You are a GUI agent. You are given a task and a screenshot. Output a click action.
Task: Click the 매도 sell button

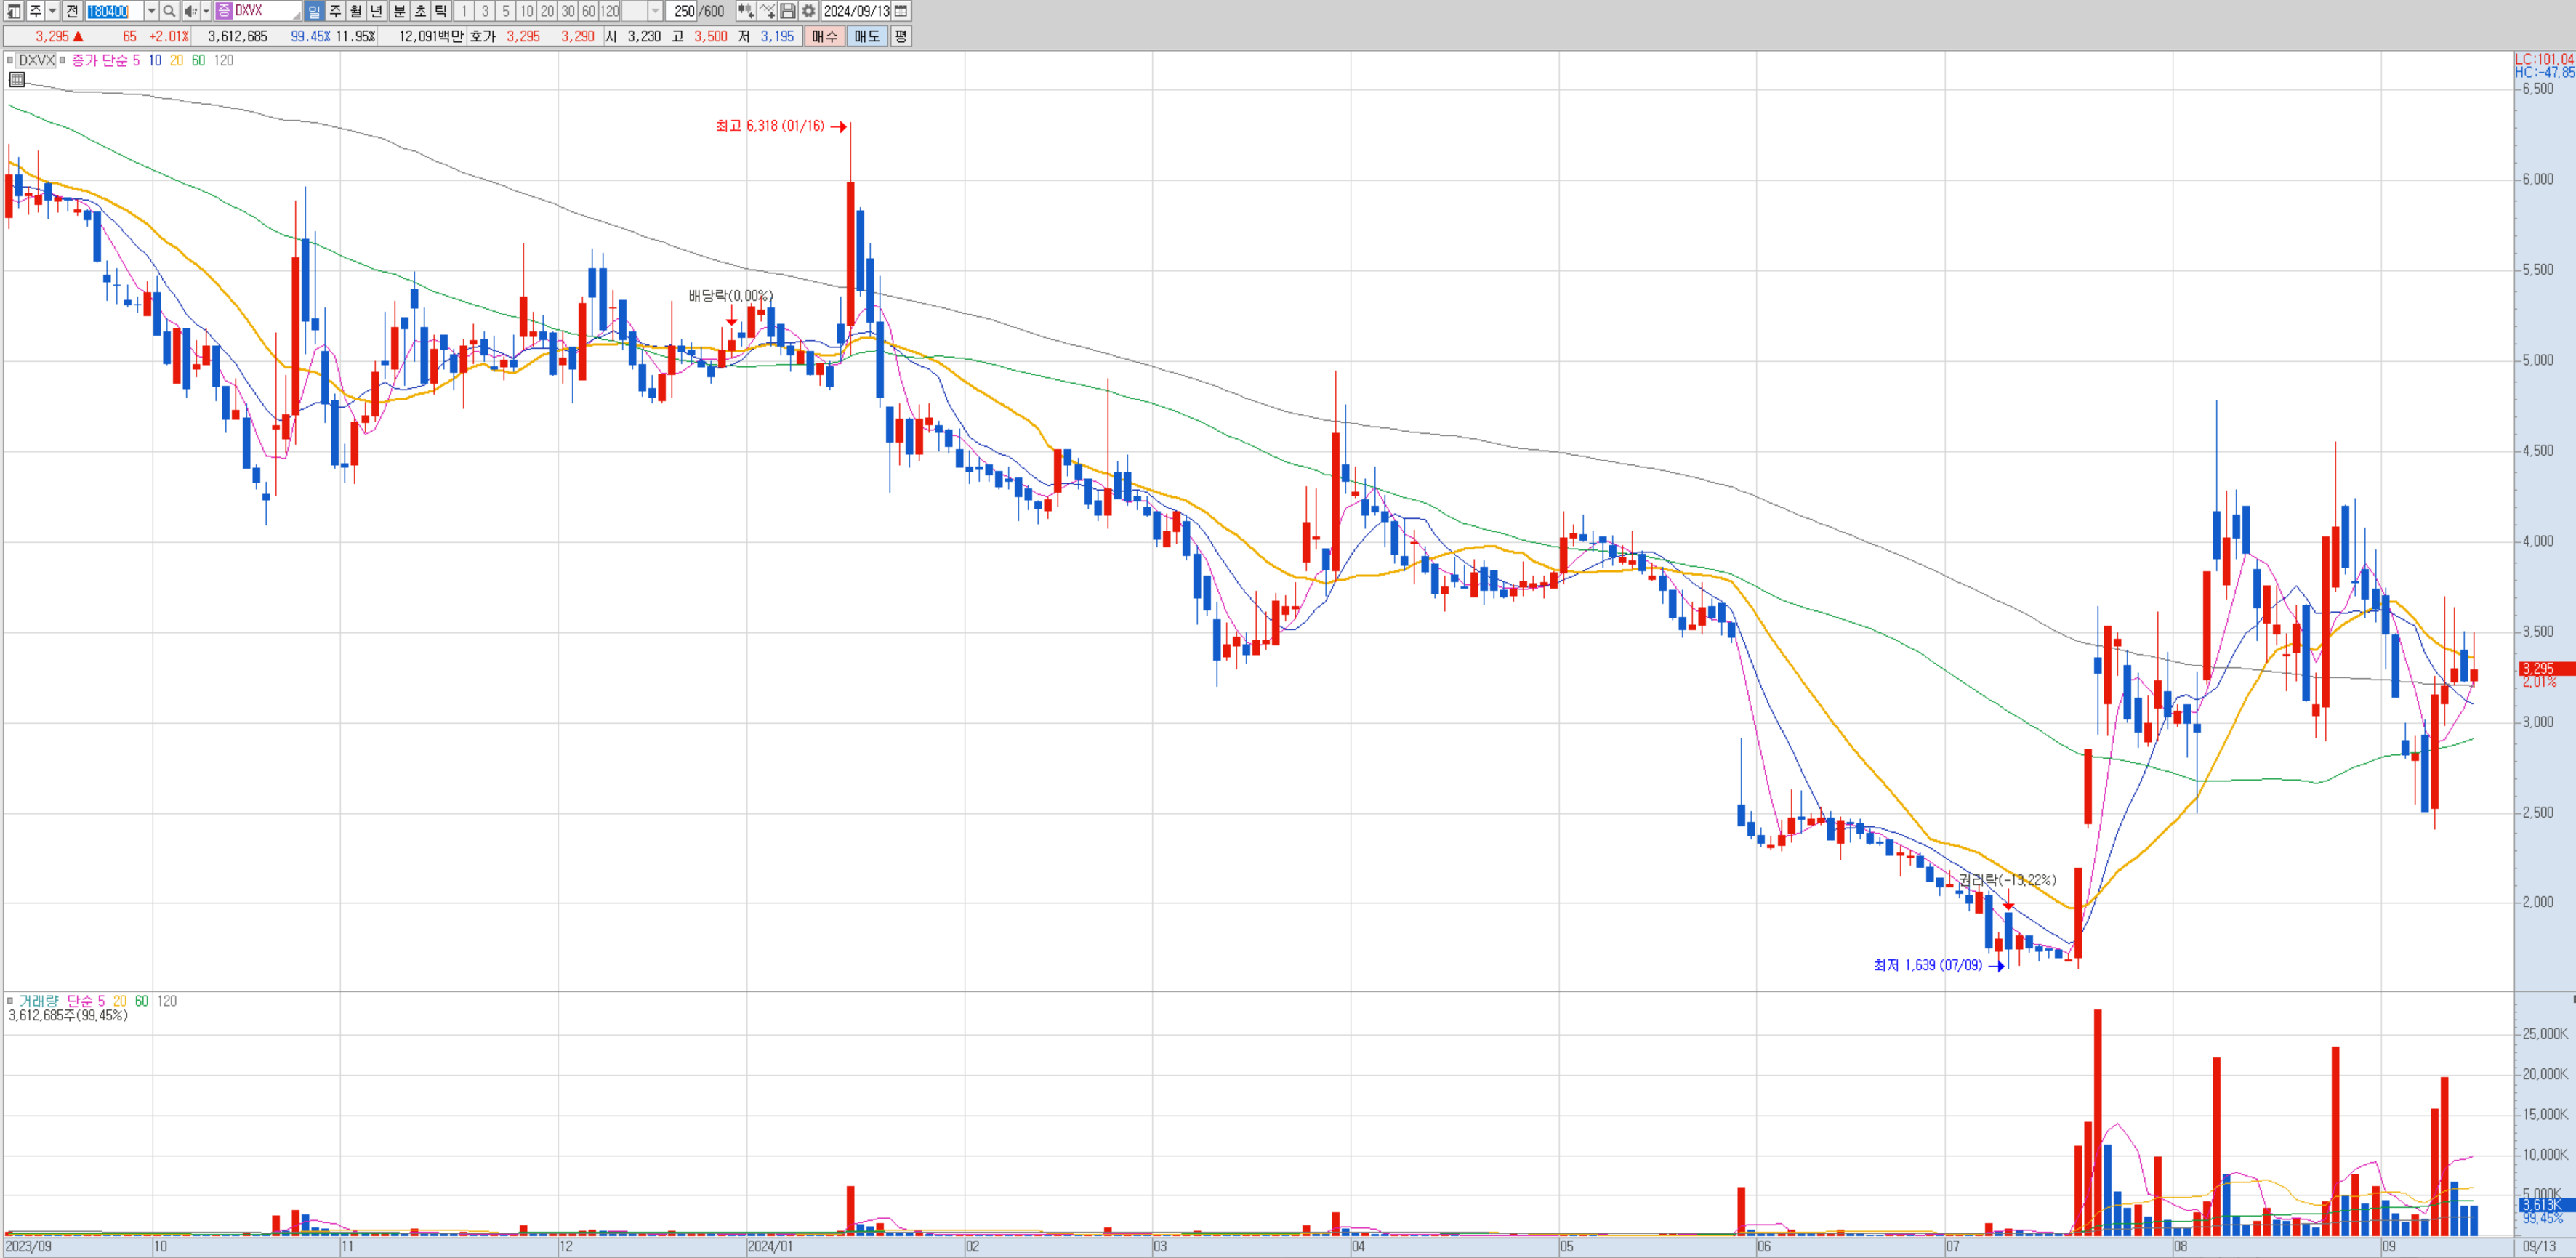866,36
